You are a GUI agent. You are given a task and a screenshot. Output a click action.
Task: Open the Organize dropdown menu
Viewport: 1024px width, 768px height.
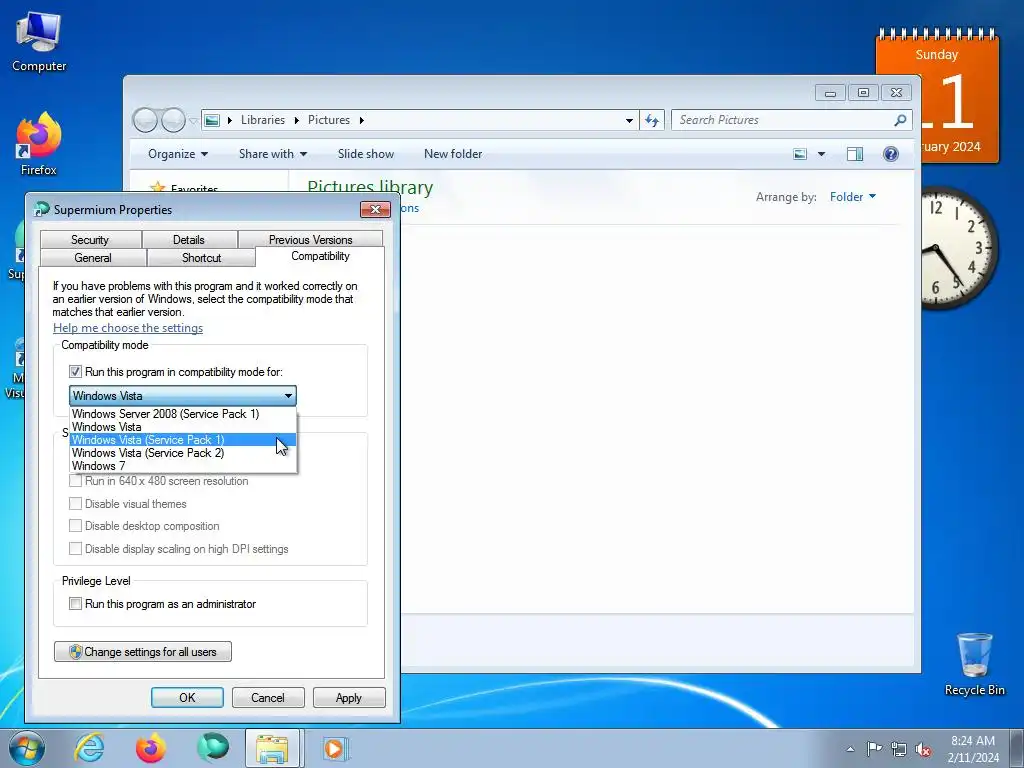click(178, 154)
